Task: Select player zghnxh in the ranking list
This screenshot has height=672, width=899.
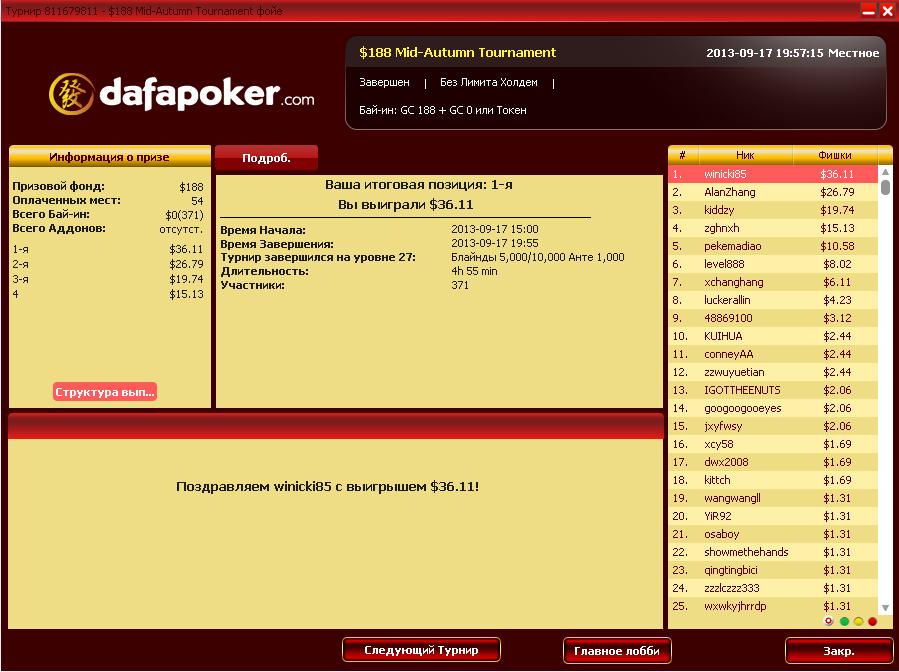Action: point(773,228)
